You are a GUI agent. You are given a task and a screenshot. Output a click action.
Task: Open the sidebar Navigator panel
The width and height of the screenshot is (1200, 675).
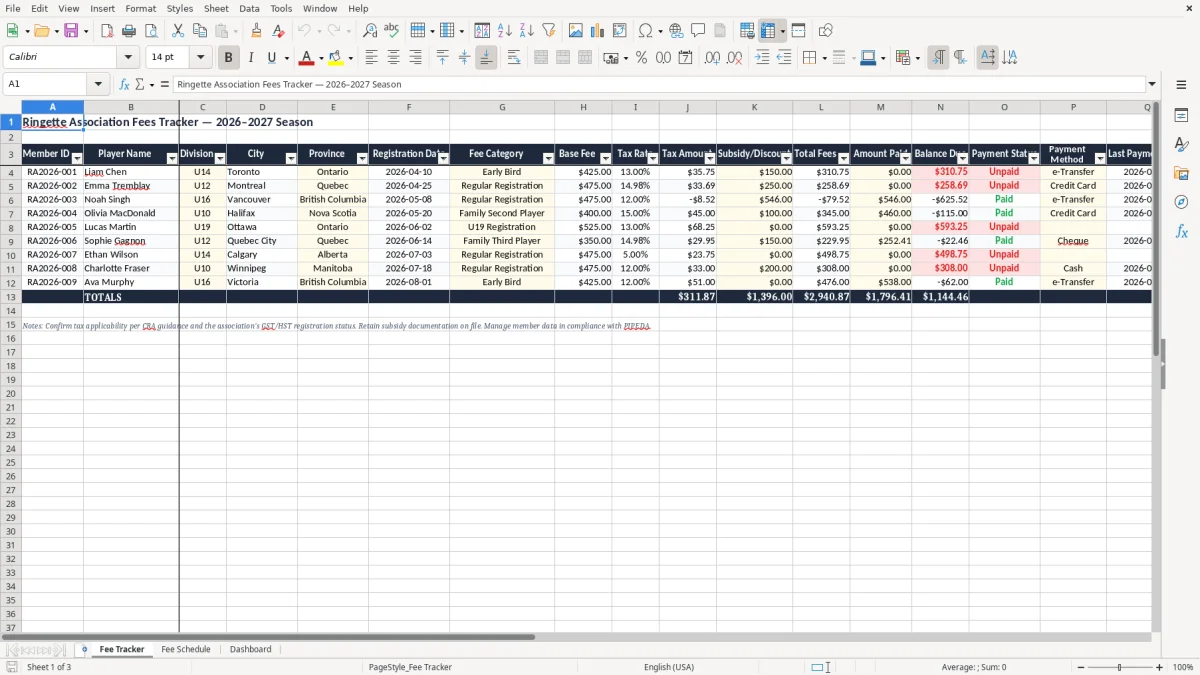[x=1181, y=202]
